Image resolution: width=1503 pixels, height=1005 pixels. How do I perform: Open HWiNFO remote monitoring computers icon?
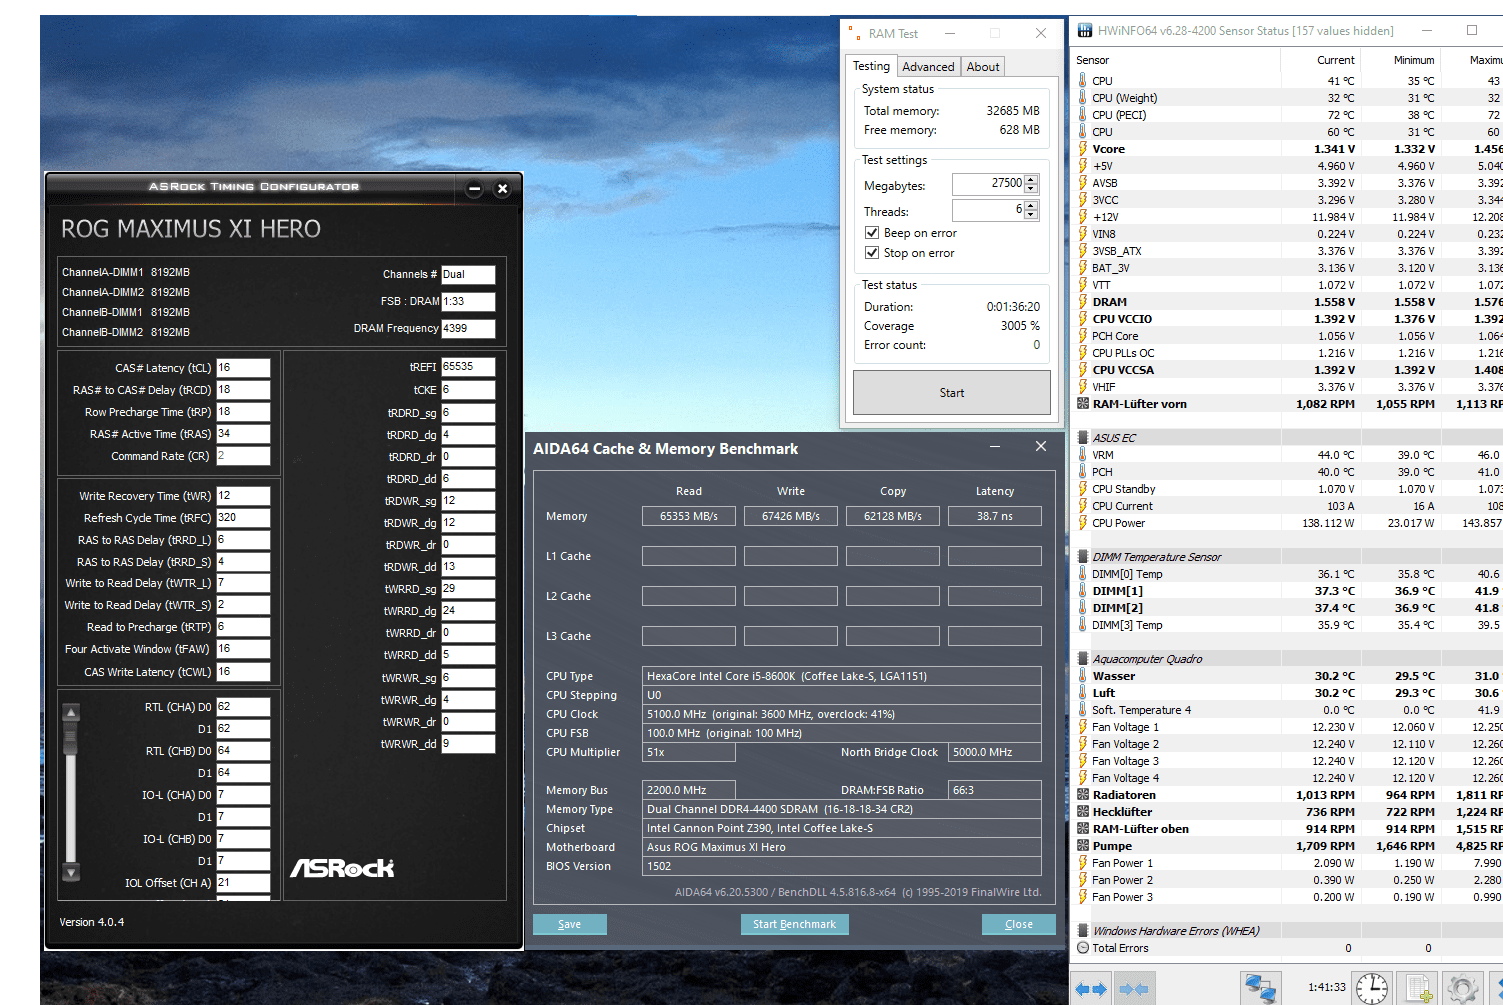1260,988
